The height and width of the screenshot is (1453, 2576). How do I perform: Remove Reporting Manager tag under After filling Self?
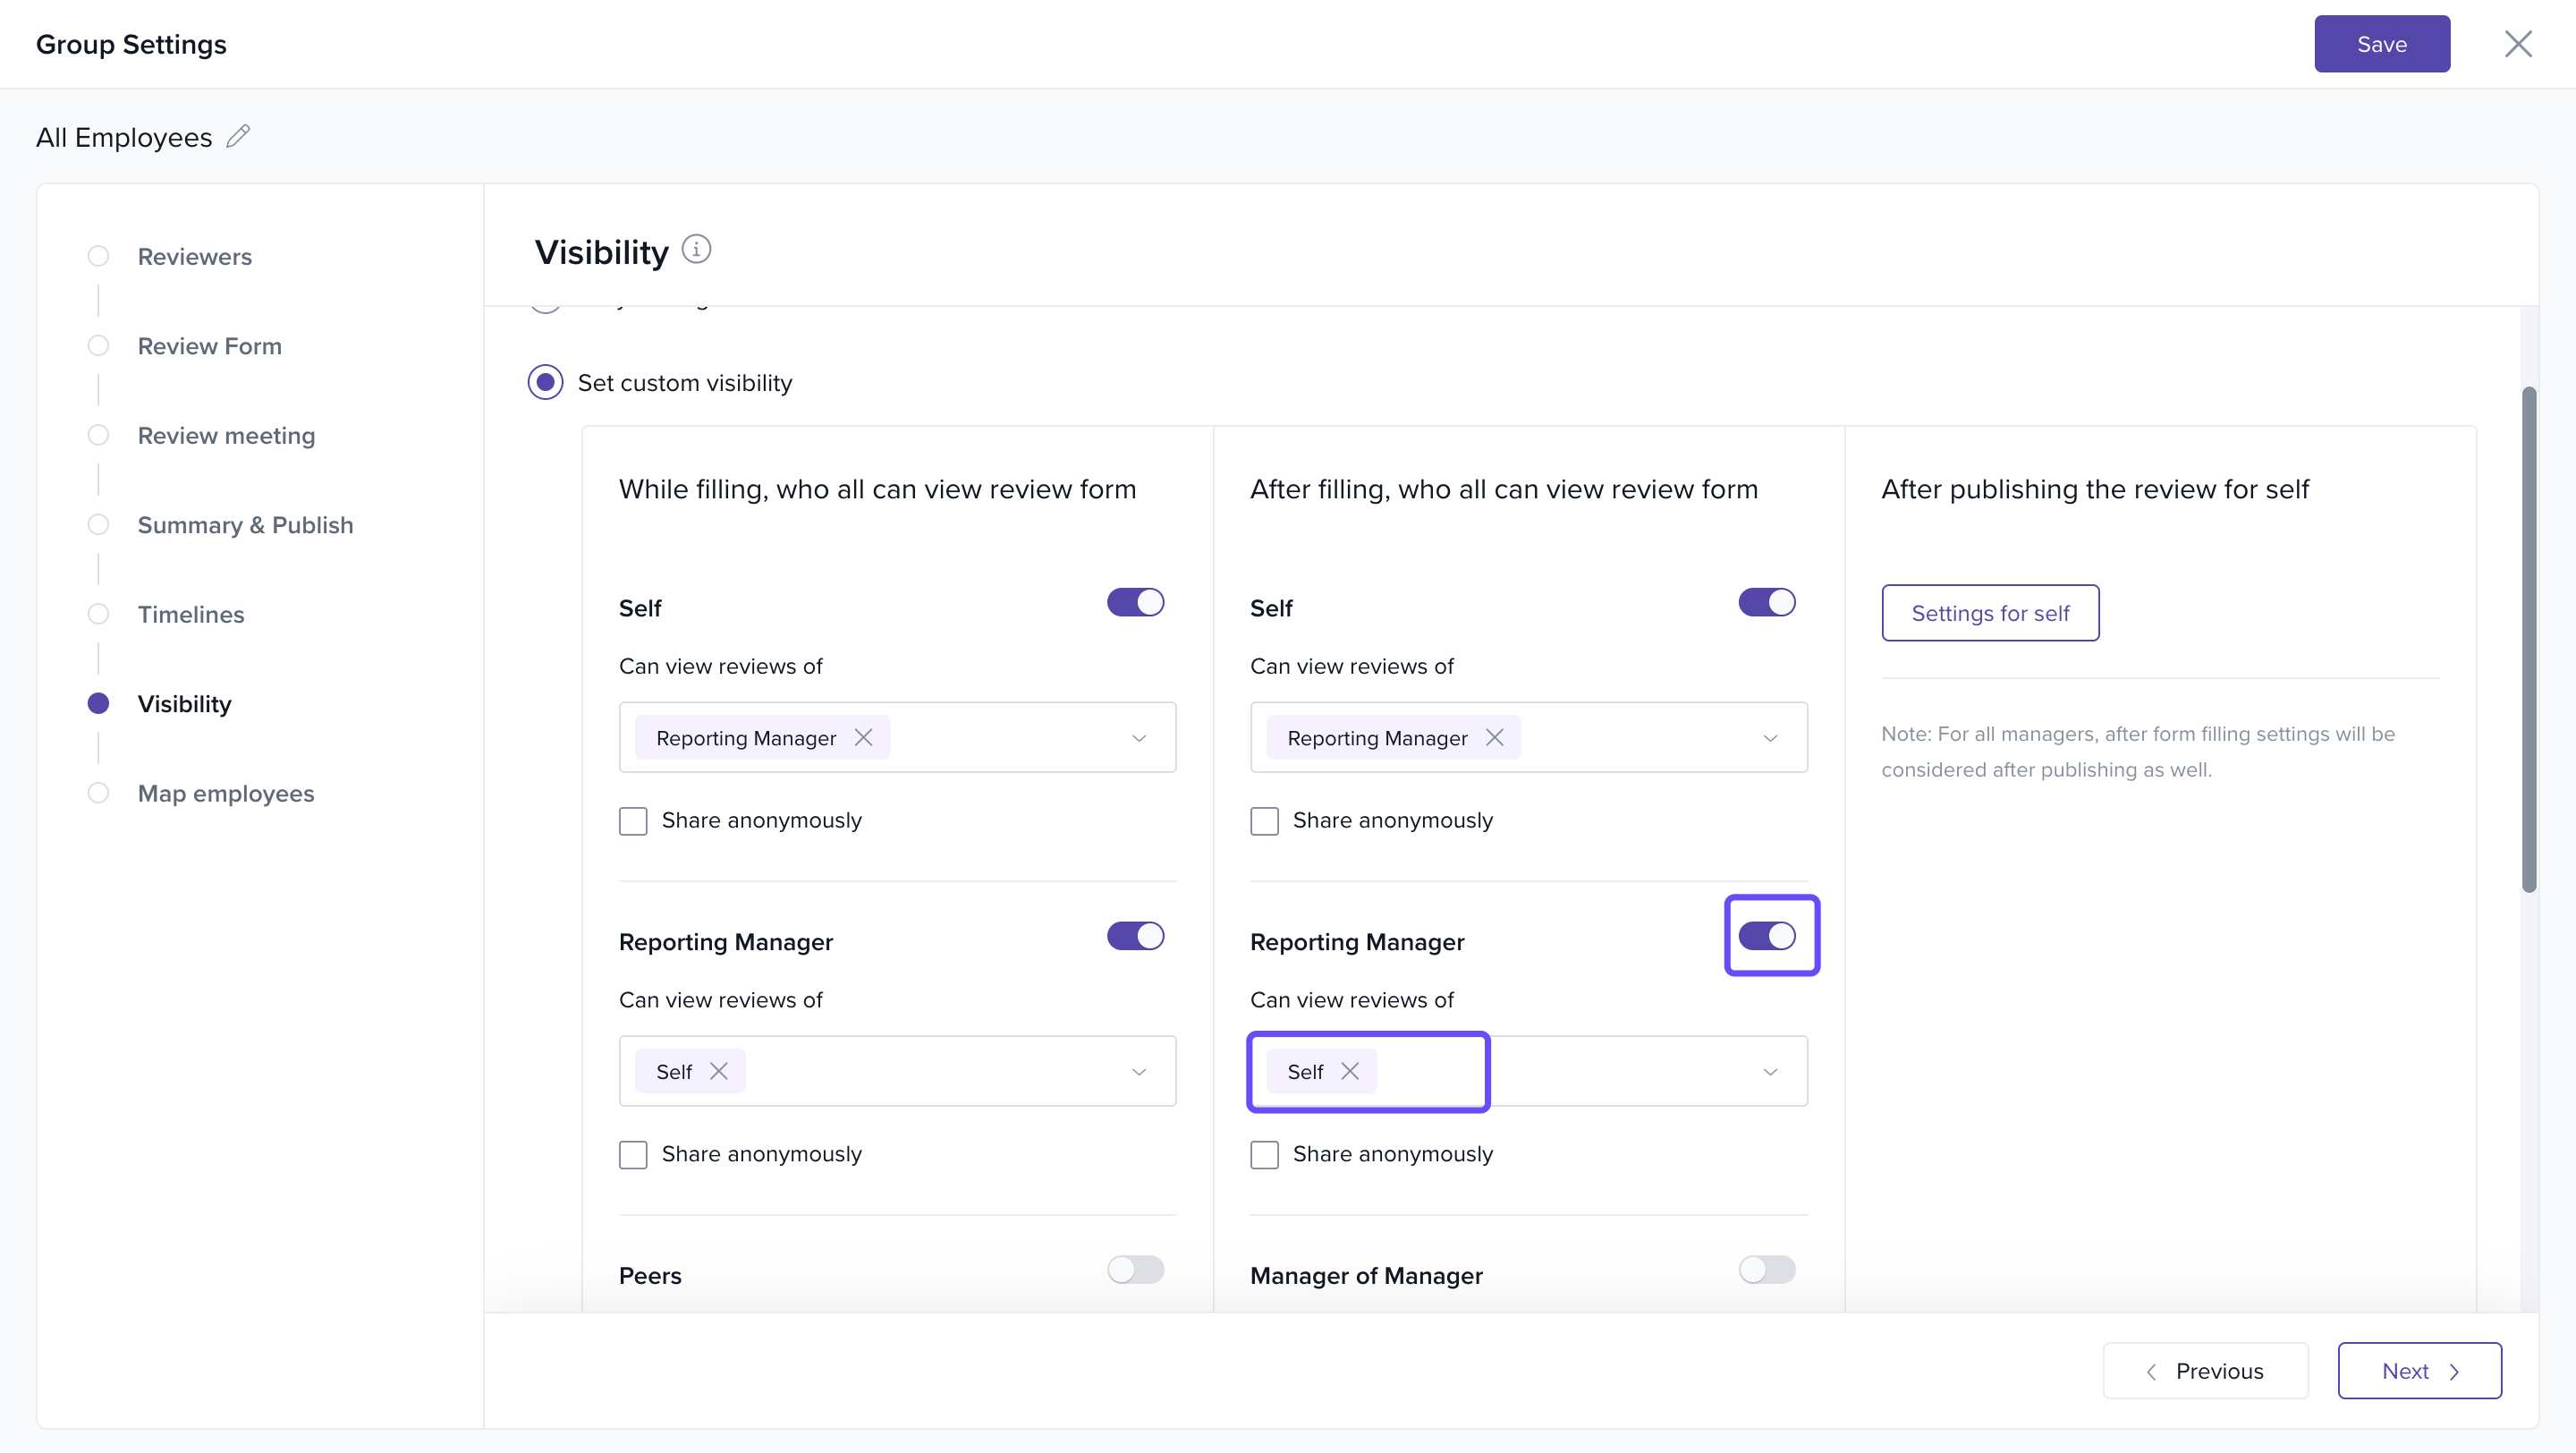(x=1494, y=737)
